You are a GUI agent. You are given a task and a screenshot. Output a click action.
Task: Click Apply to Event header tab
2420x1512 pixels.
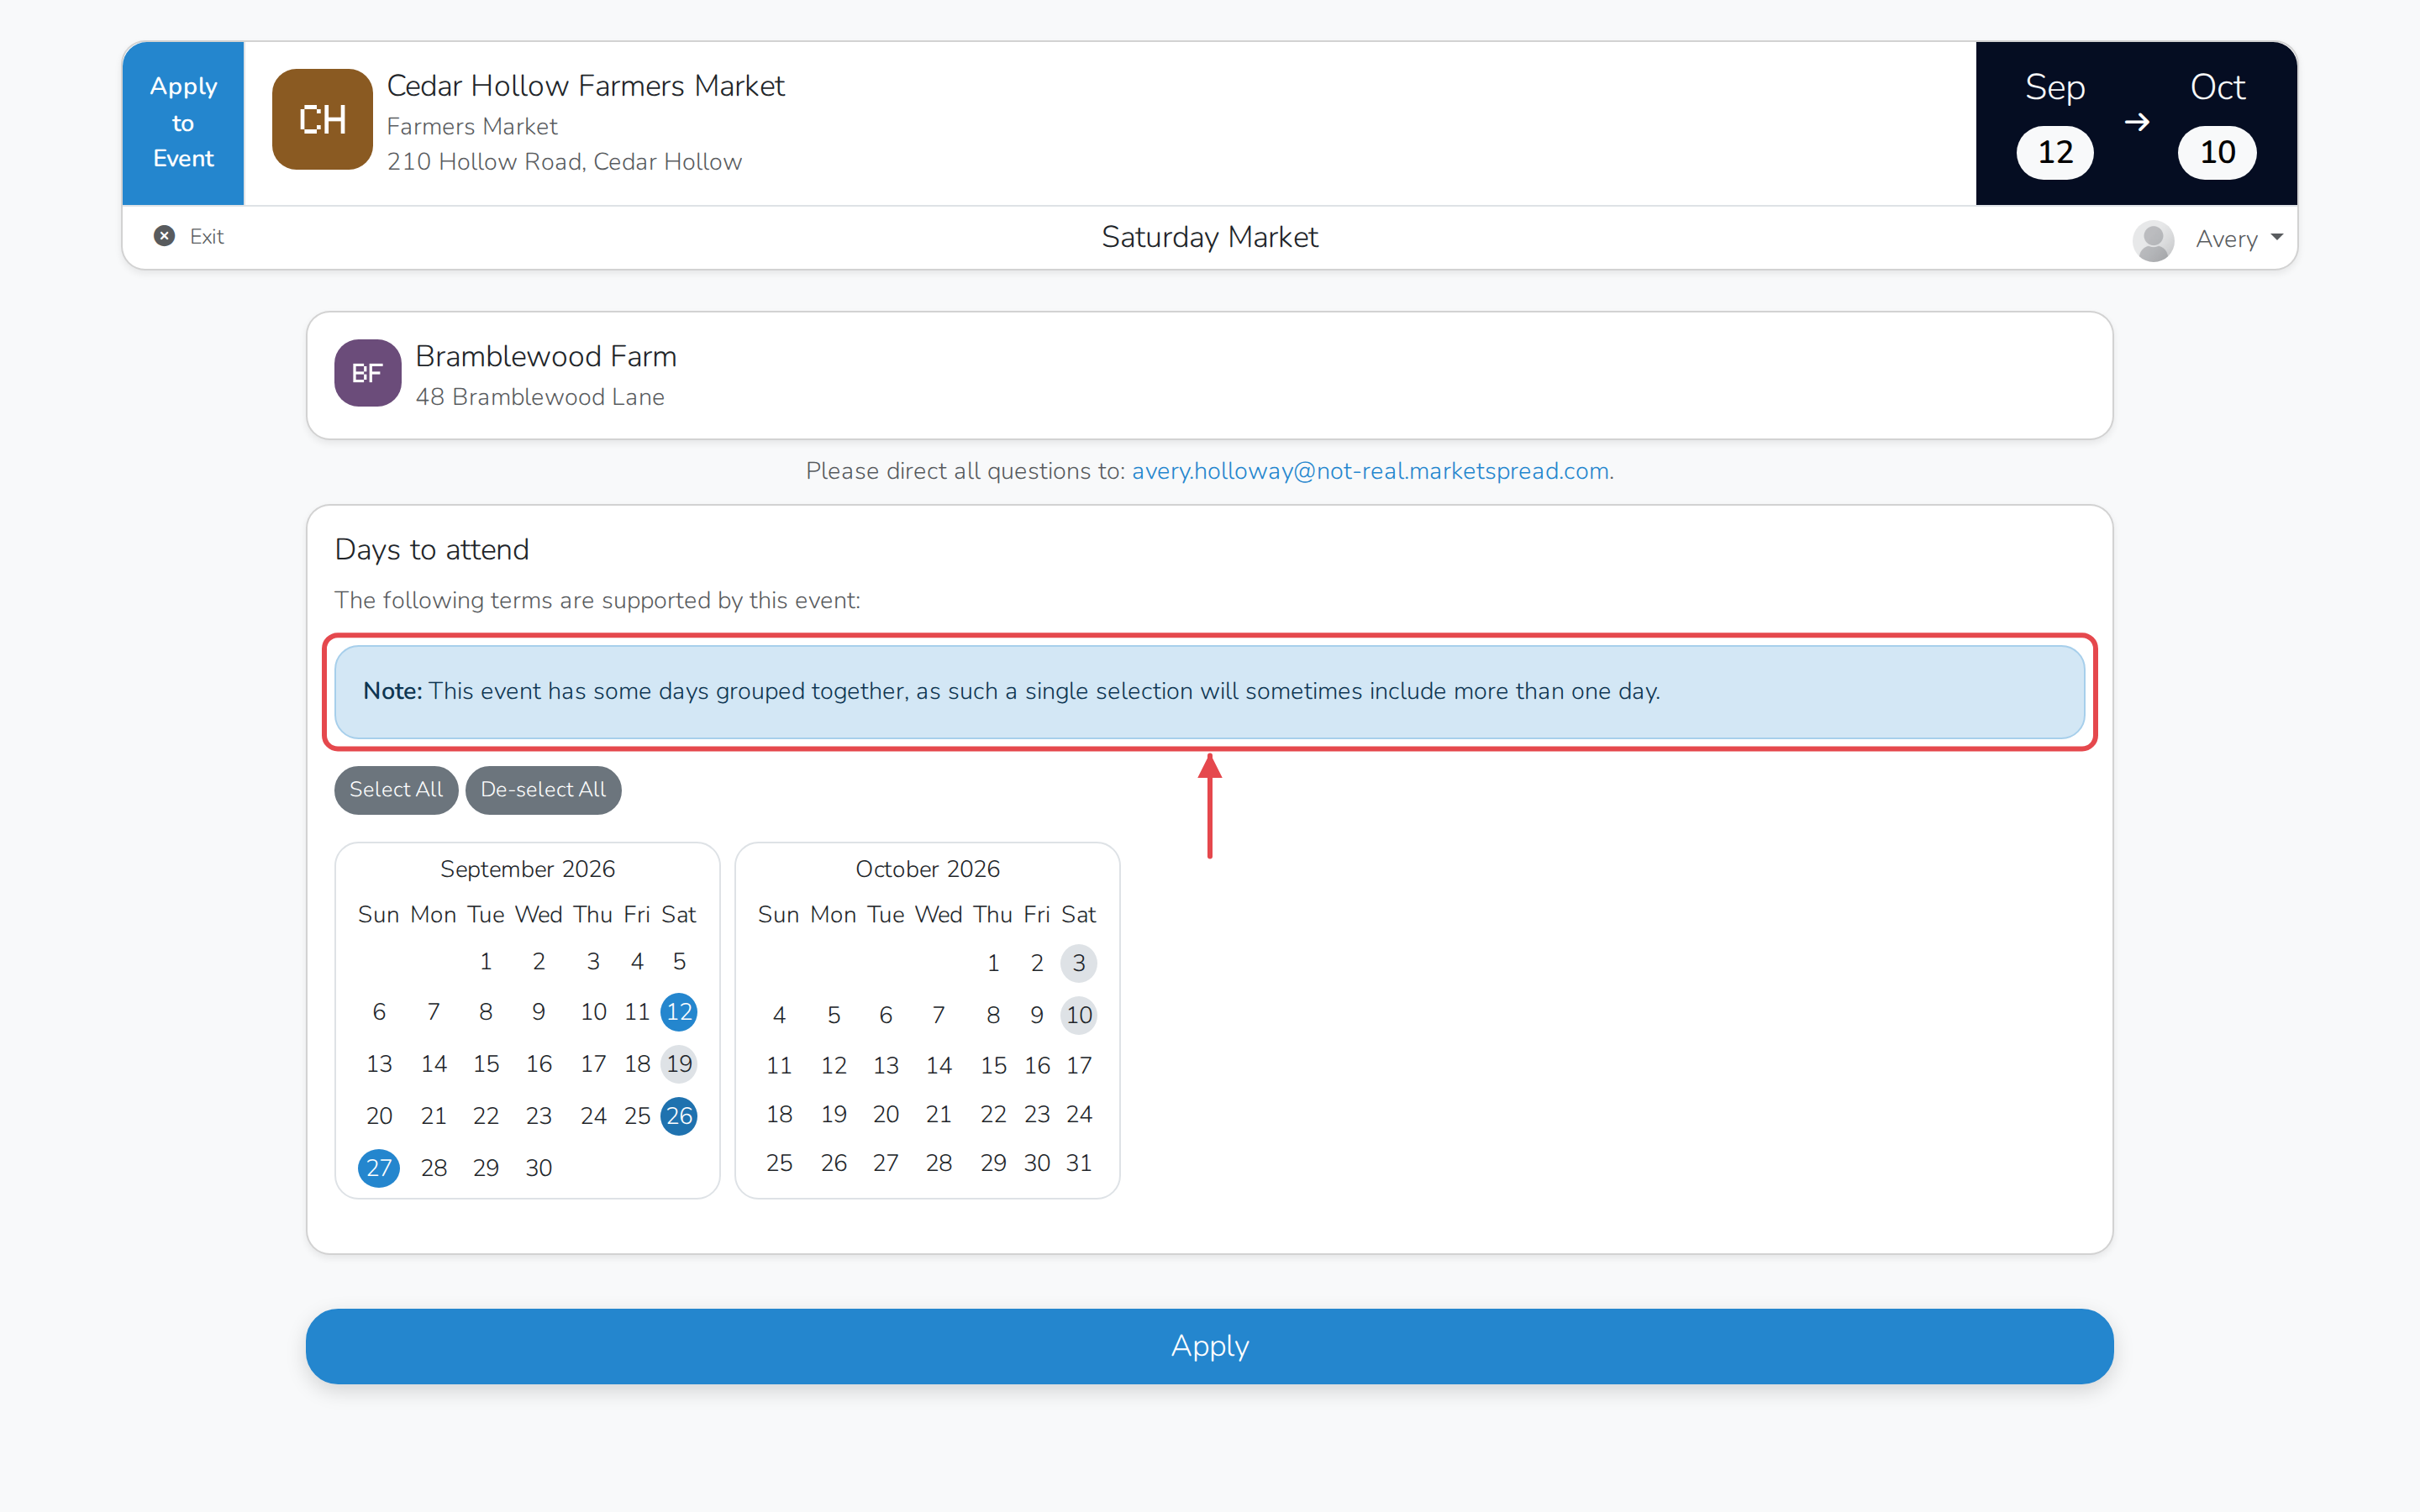coord(183,123)
